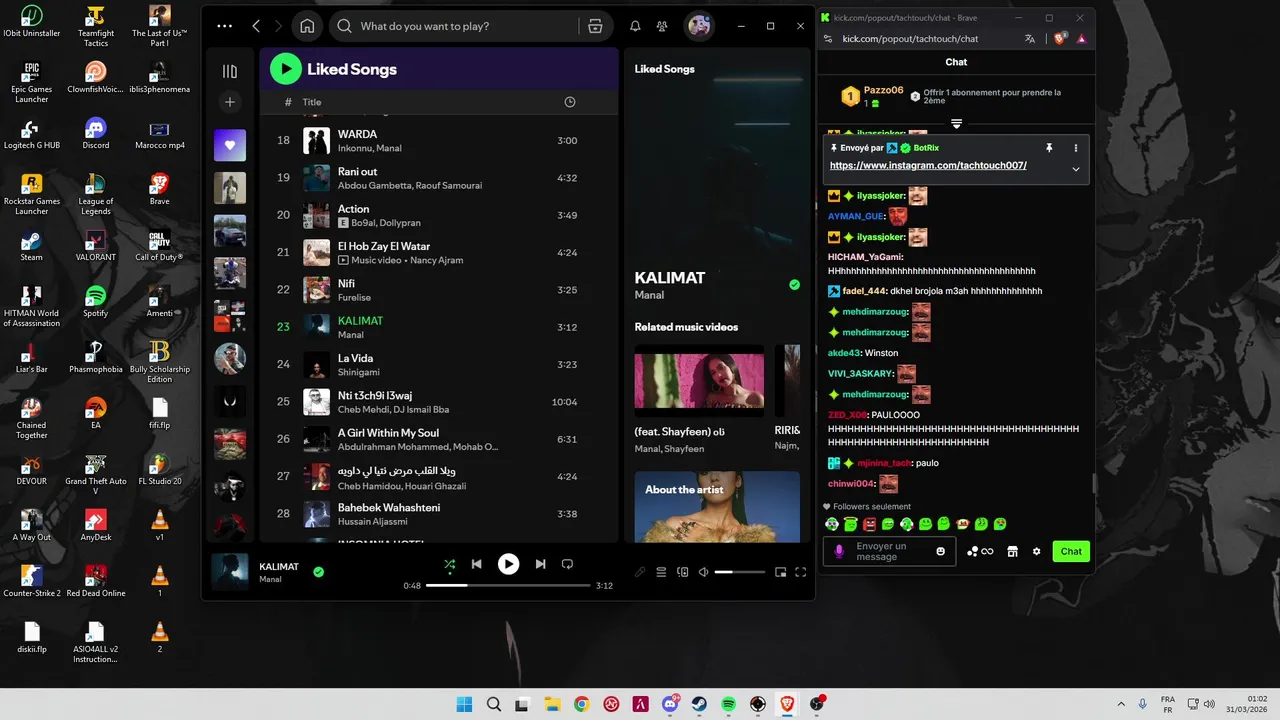The height and width of the screenshot is (720, 1280).
Task: Open the Kick shop storefront icon
Action: (1012, 551)
